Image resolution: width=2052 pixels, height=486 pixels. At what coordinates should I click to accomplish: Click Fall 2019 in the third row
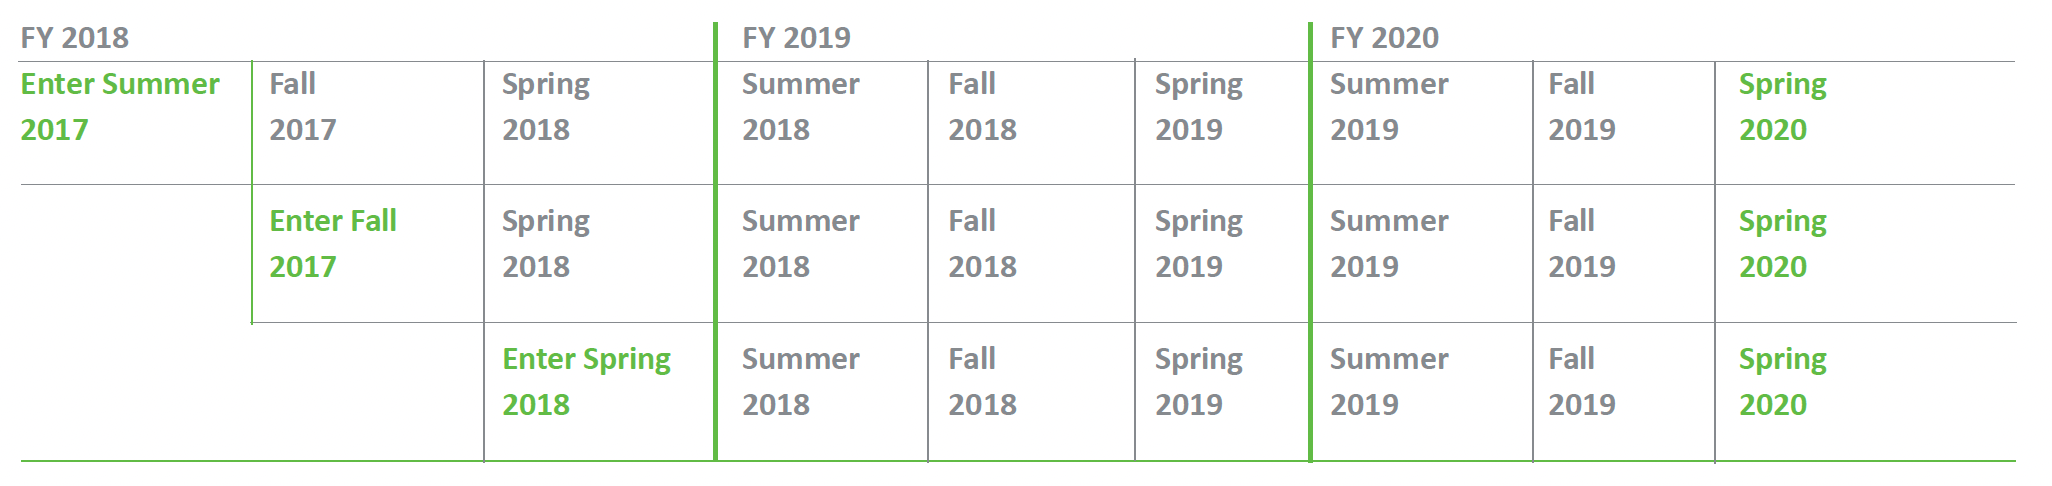coord(1582,381)
